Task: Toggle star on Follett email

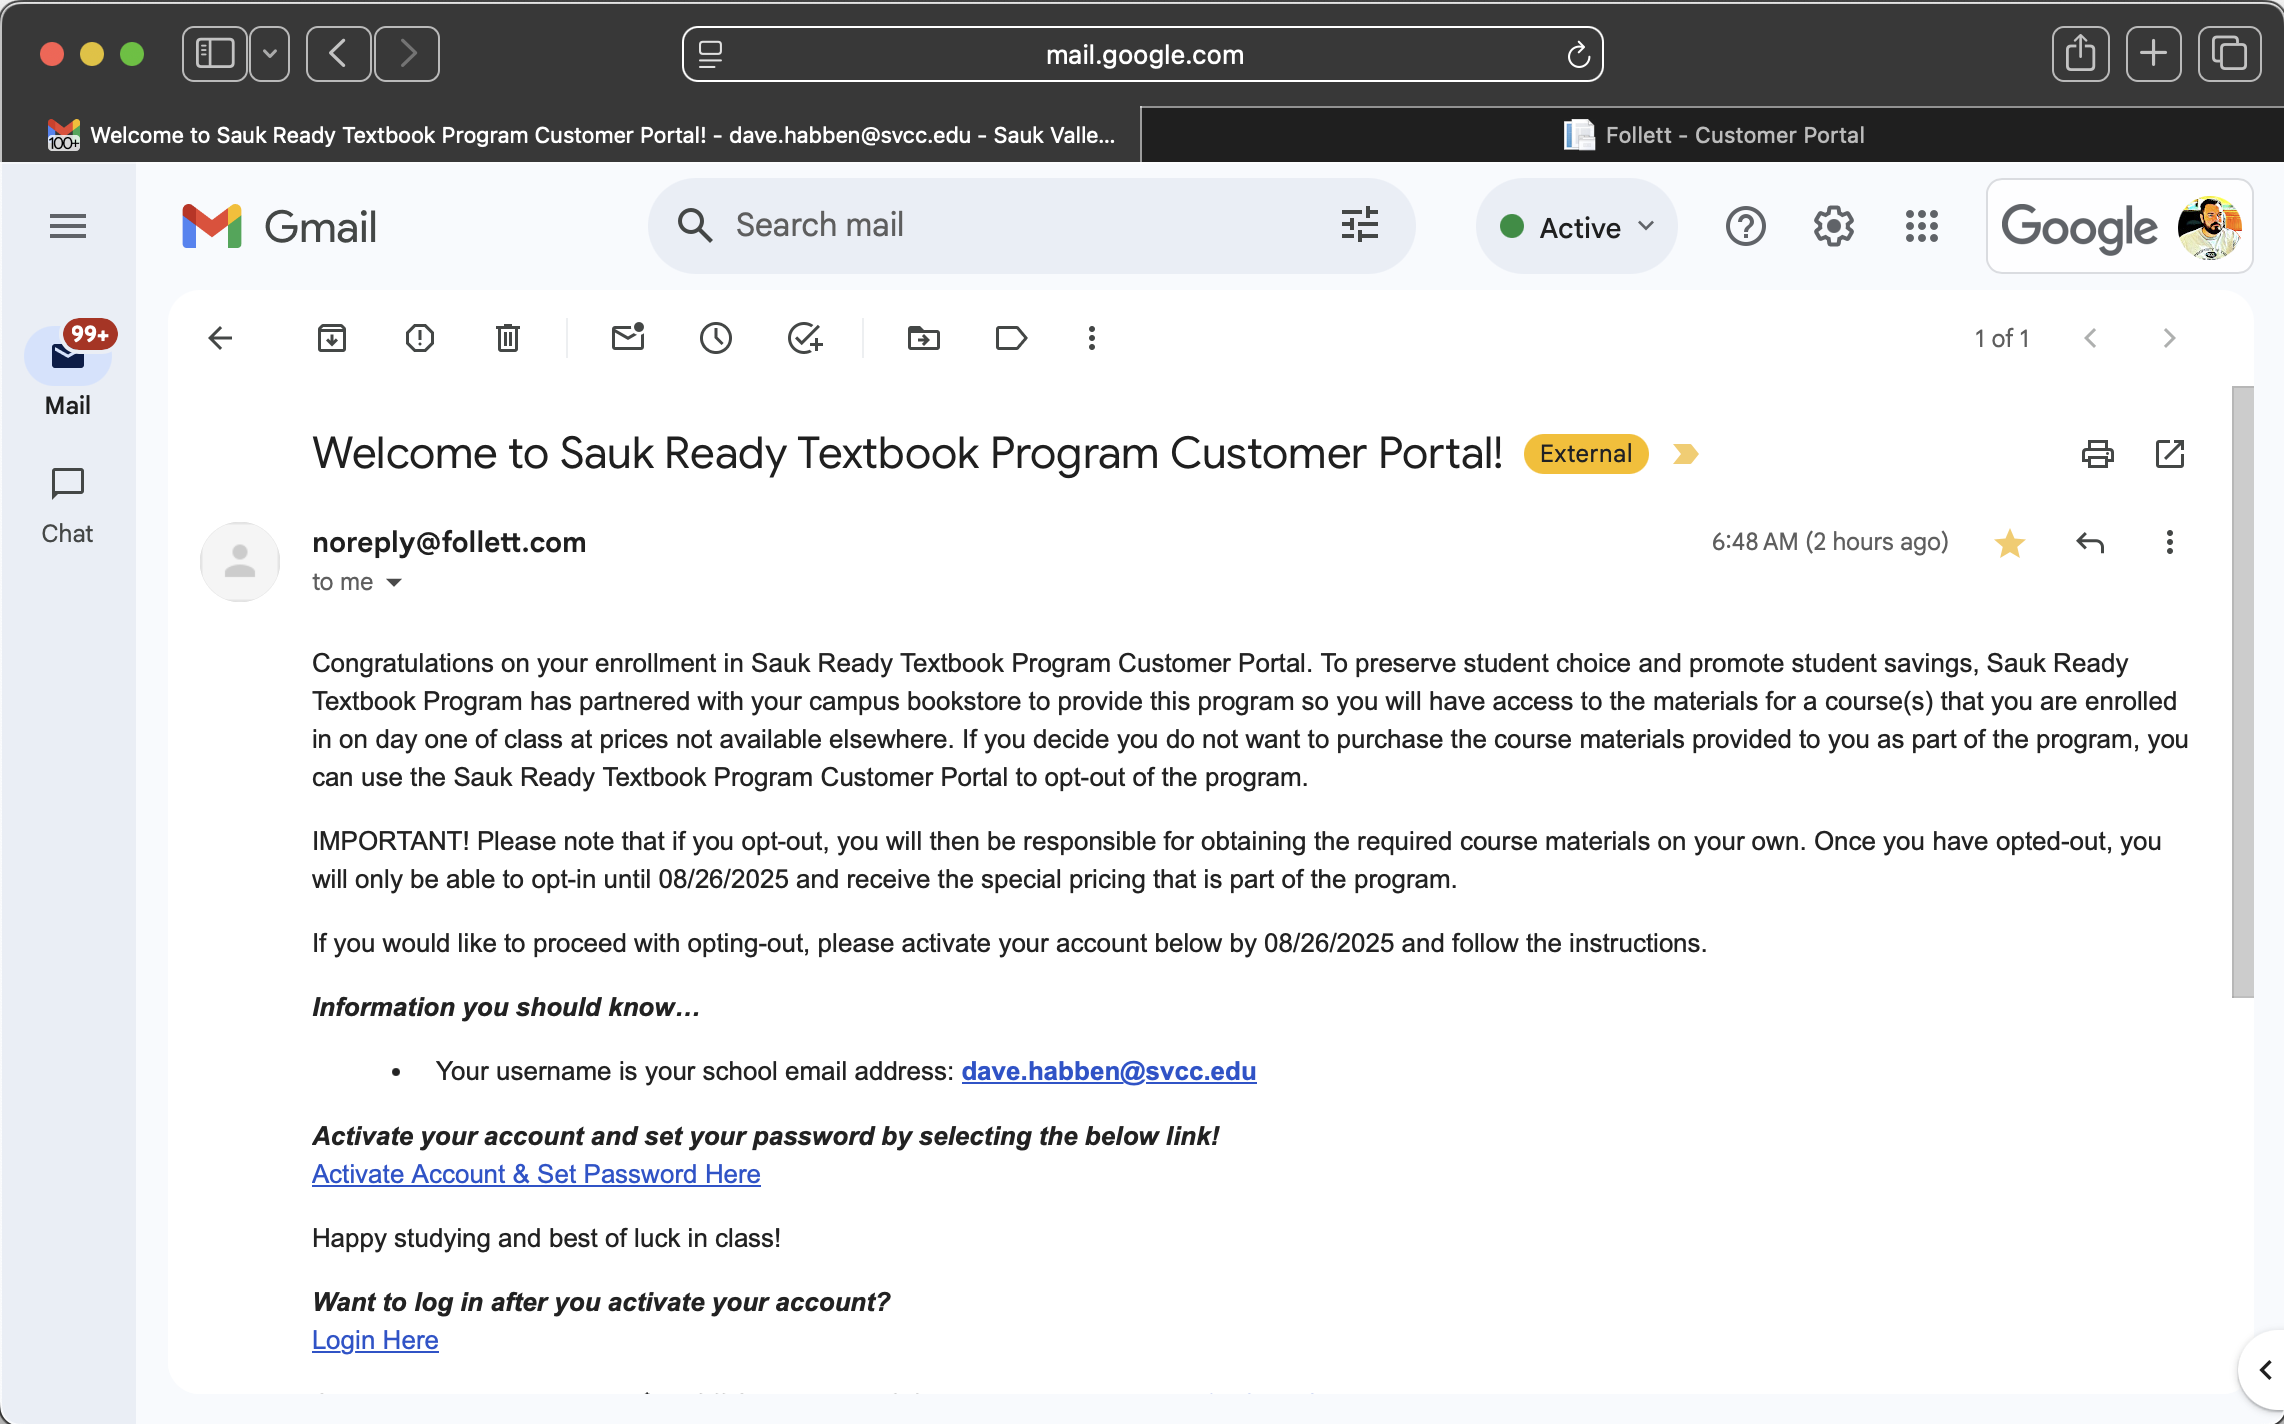Action: (2009, 542)
